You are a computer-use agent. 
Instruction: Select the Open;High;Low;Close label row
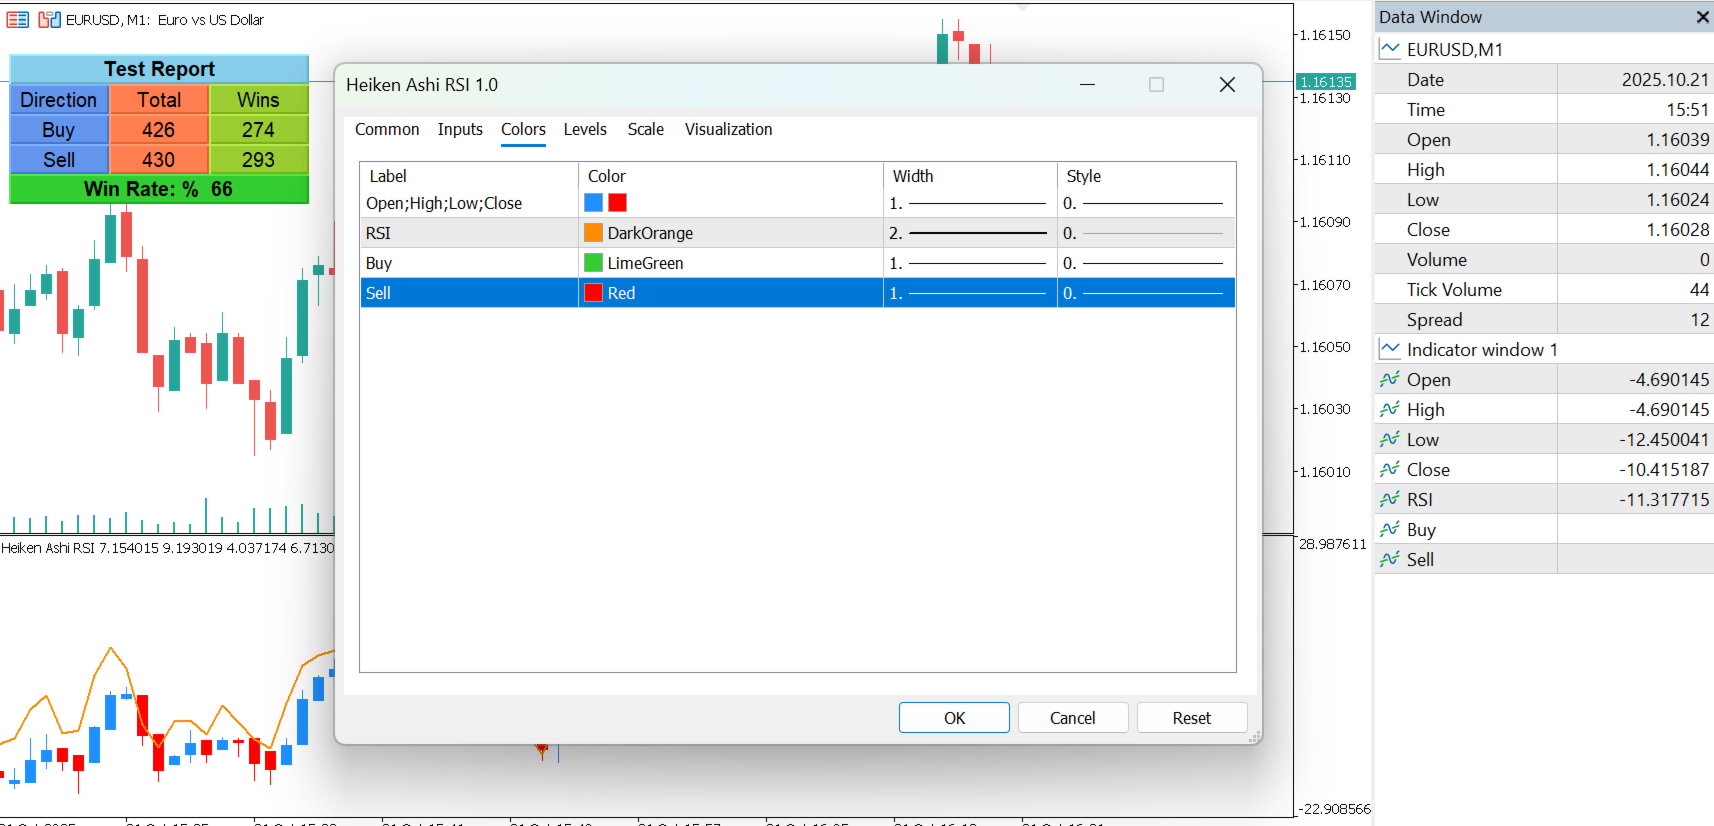pos(469,203)
